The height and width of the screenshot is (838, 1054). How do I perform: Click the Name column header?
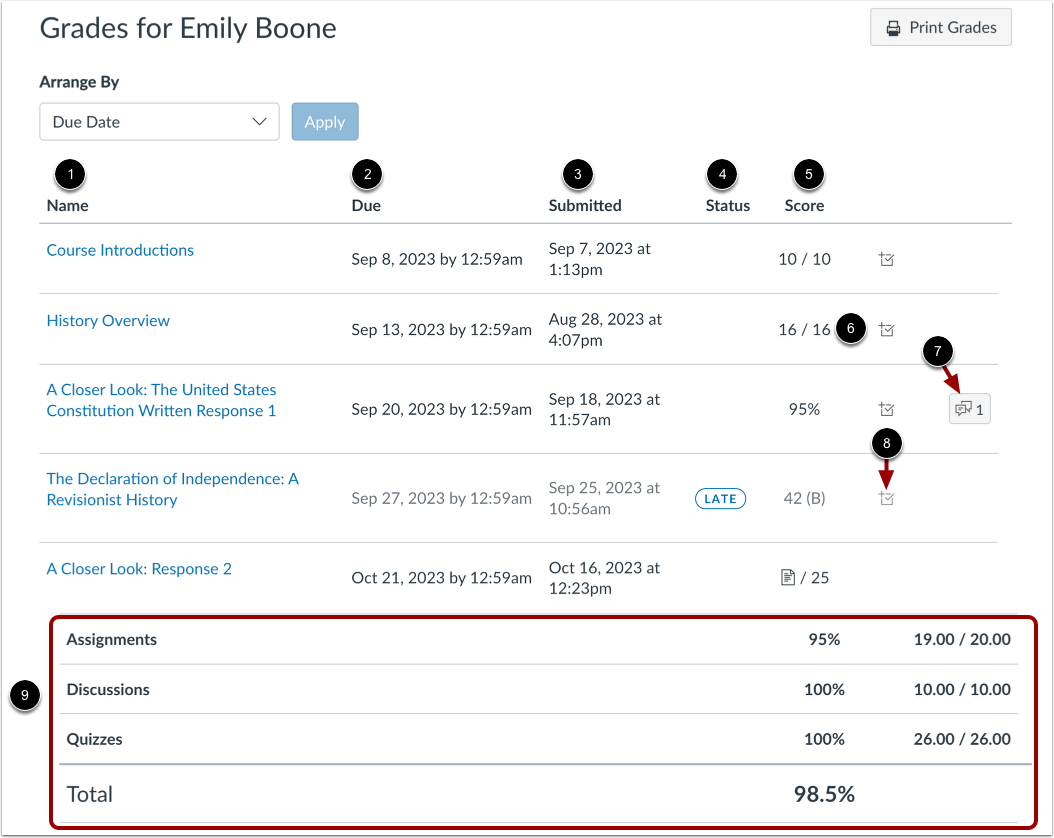click(x=67, y=206)
